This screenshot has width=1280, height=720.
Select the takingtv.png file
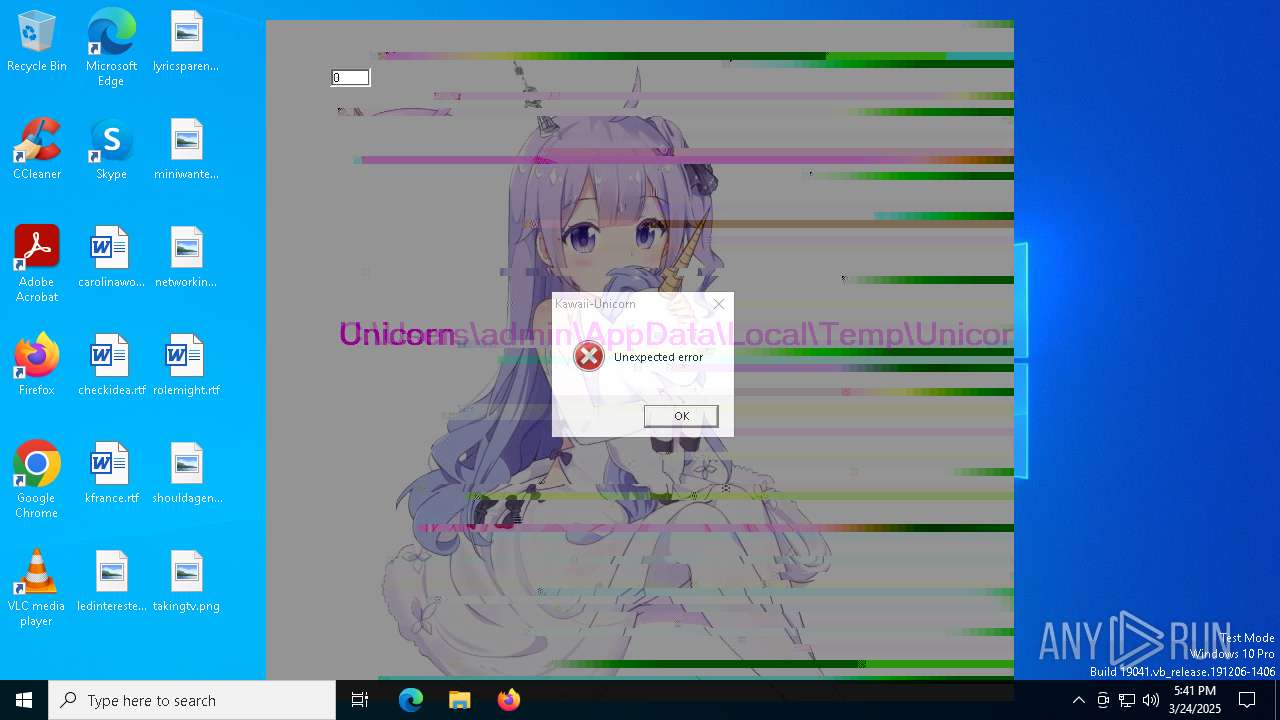(x=186, y=581)
